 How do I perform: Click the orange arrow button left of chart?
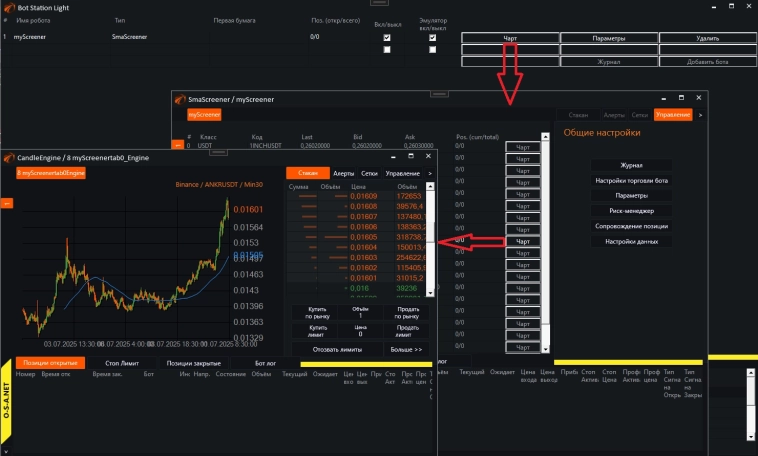pyautogui.click(x=6, y=203)
